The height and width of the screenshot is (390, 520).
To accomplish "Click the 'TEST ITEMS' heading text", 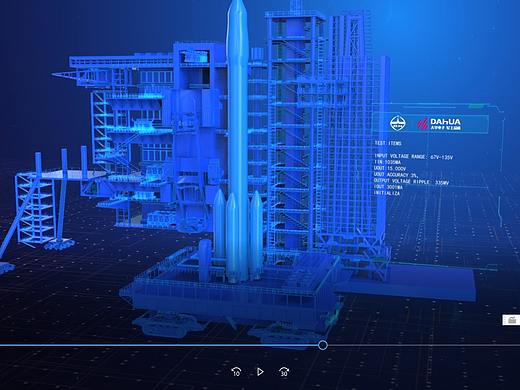I will tap(388, 143).
